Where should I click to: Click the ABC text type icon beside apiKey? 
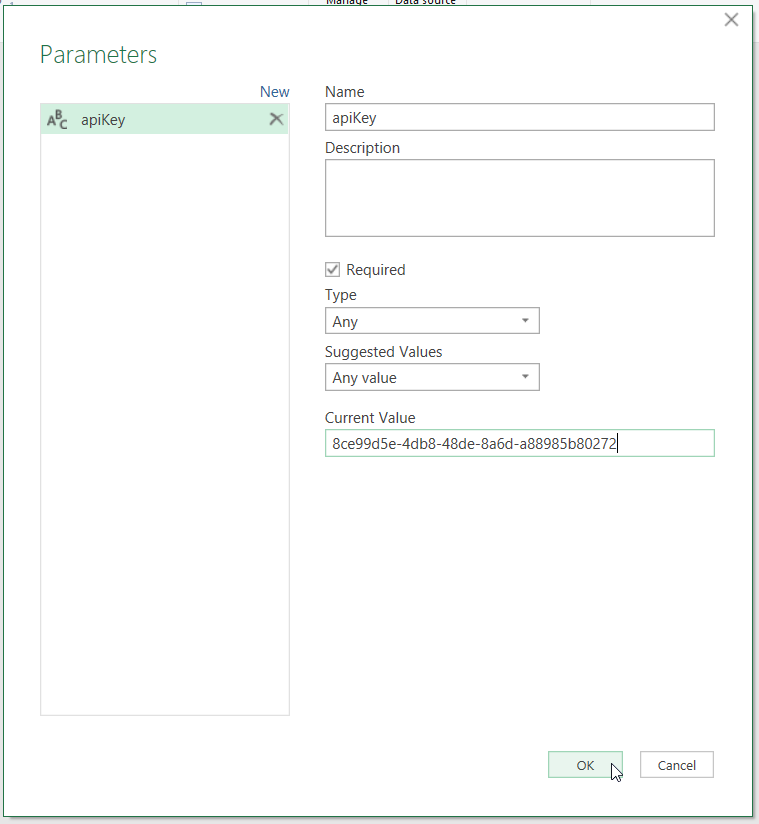point(57,118)
